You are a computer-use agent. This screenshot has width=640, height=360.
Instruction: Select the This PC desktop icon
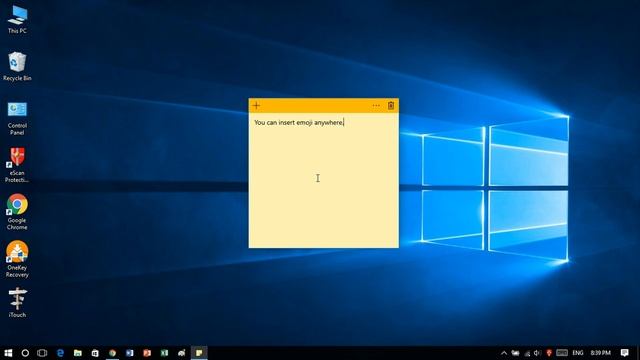(17, 19)
